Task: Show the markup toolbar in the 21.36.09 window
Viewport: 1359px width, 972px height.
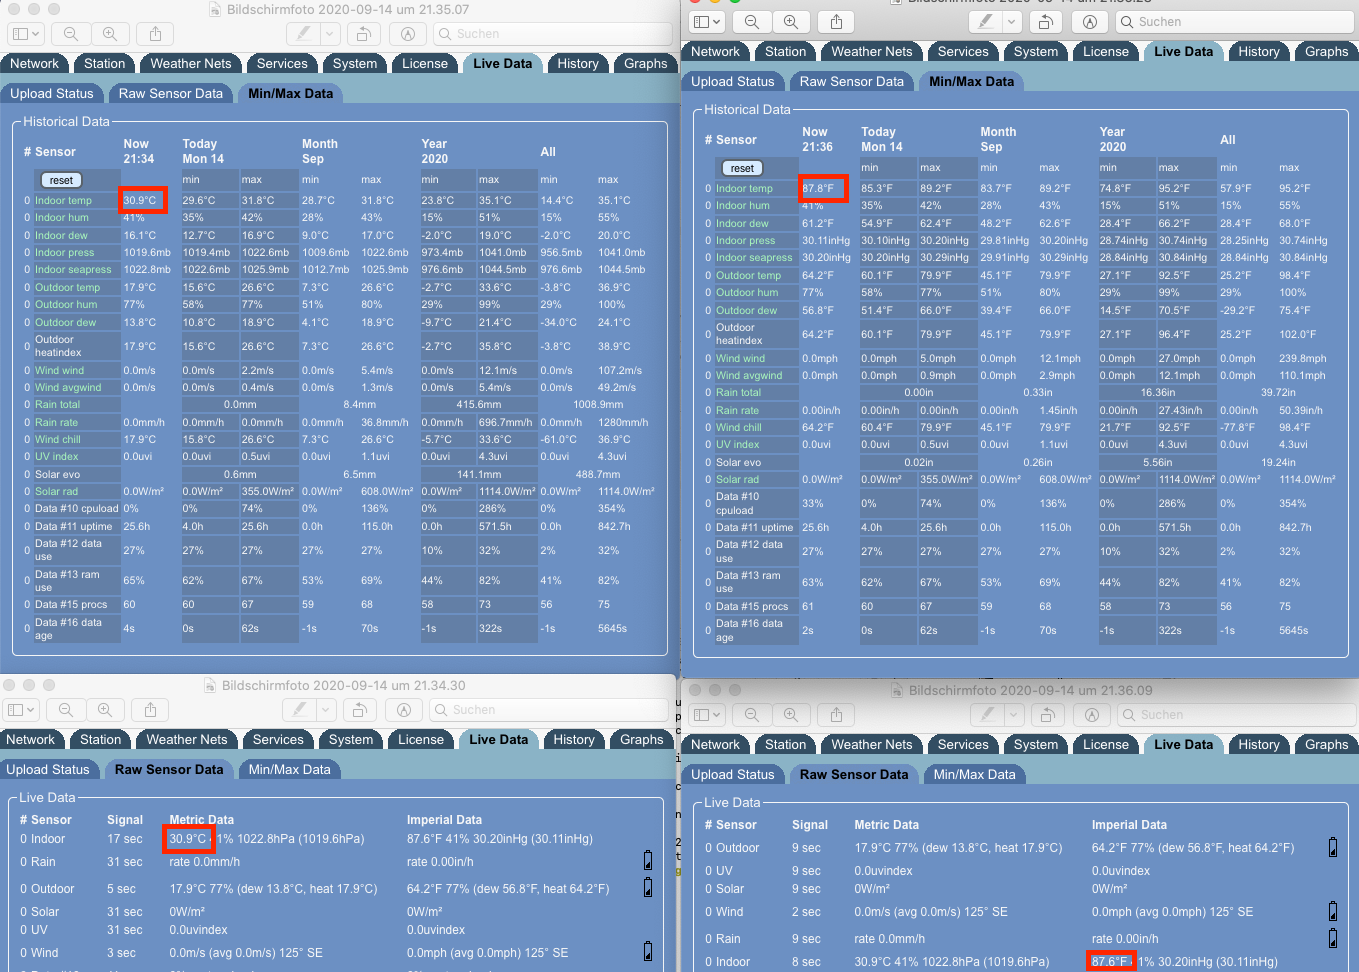Action: [x=1092, y=714]
